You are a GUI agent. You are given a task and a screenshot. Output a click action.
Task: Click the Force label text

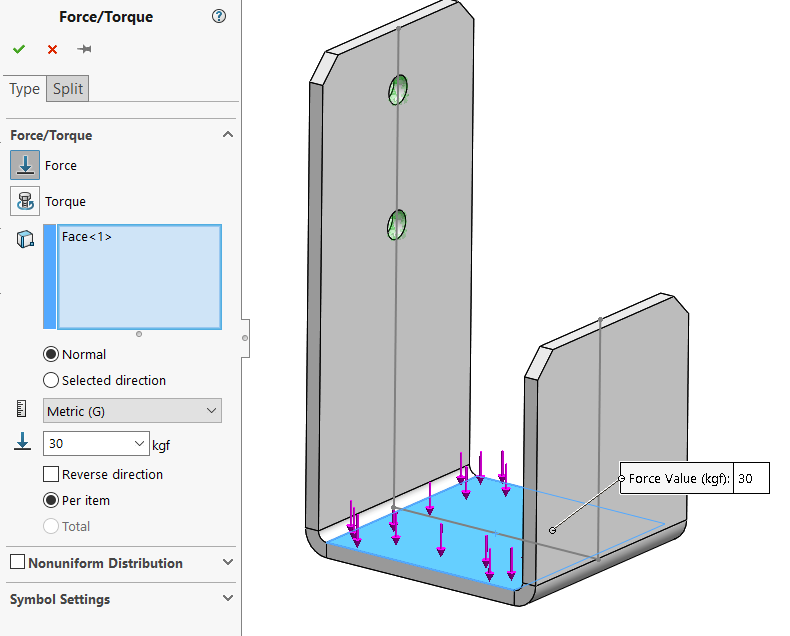coord(60,165)
